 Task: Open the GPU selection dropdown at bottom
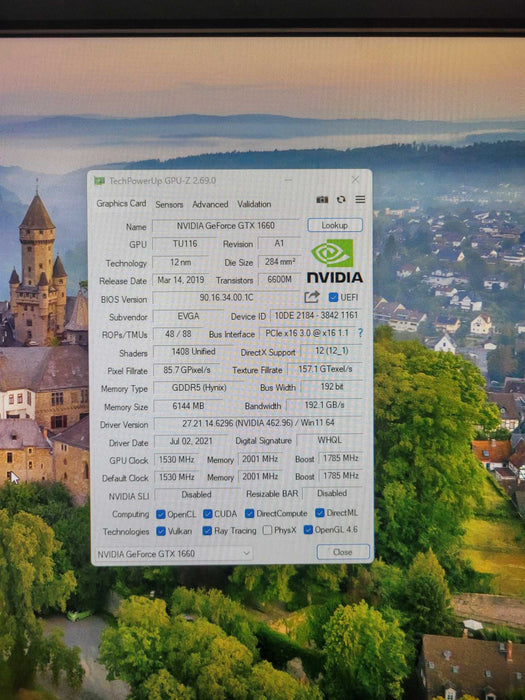click(x=174, y=554)
